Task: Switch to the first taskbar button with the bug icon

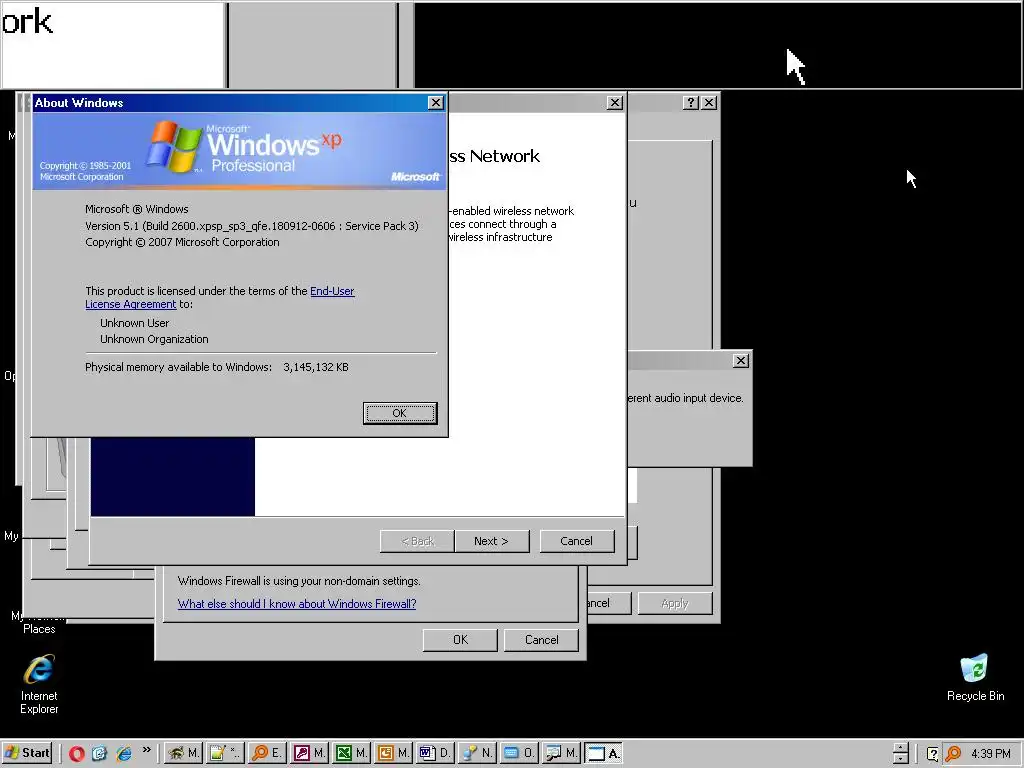Action: [182, 753]
